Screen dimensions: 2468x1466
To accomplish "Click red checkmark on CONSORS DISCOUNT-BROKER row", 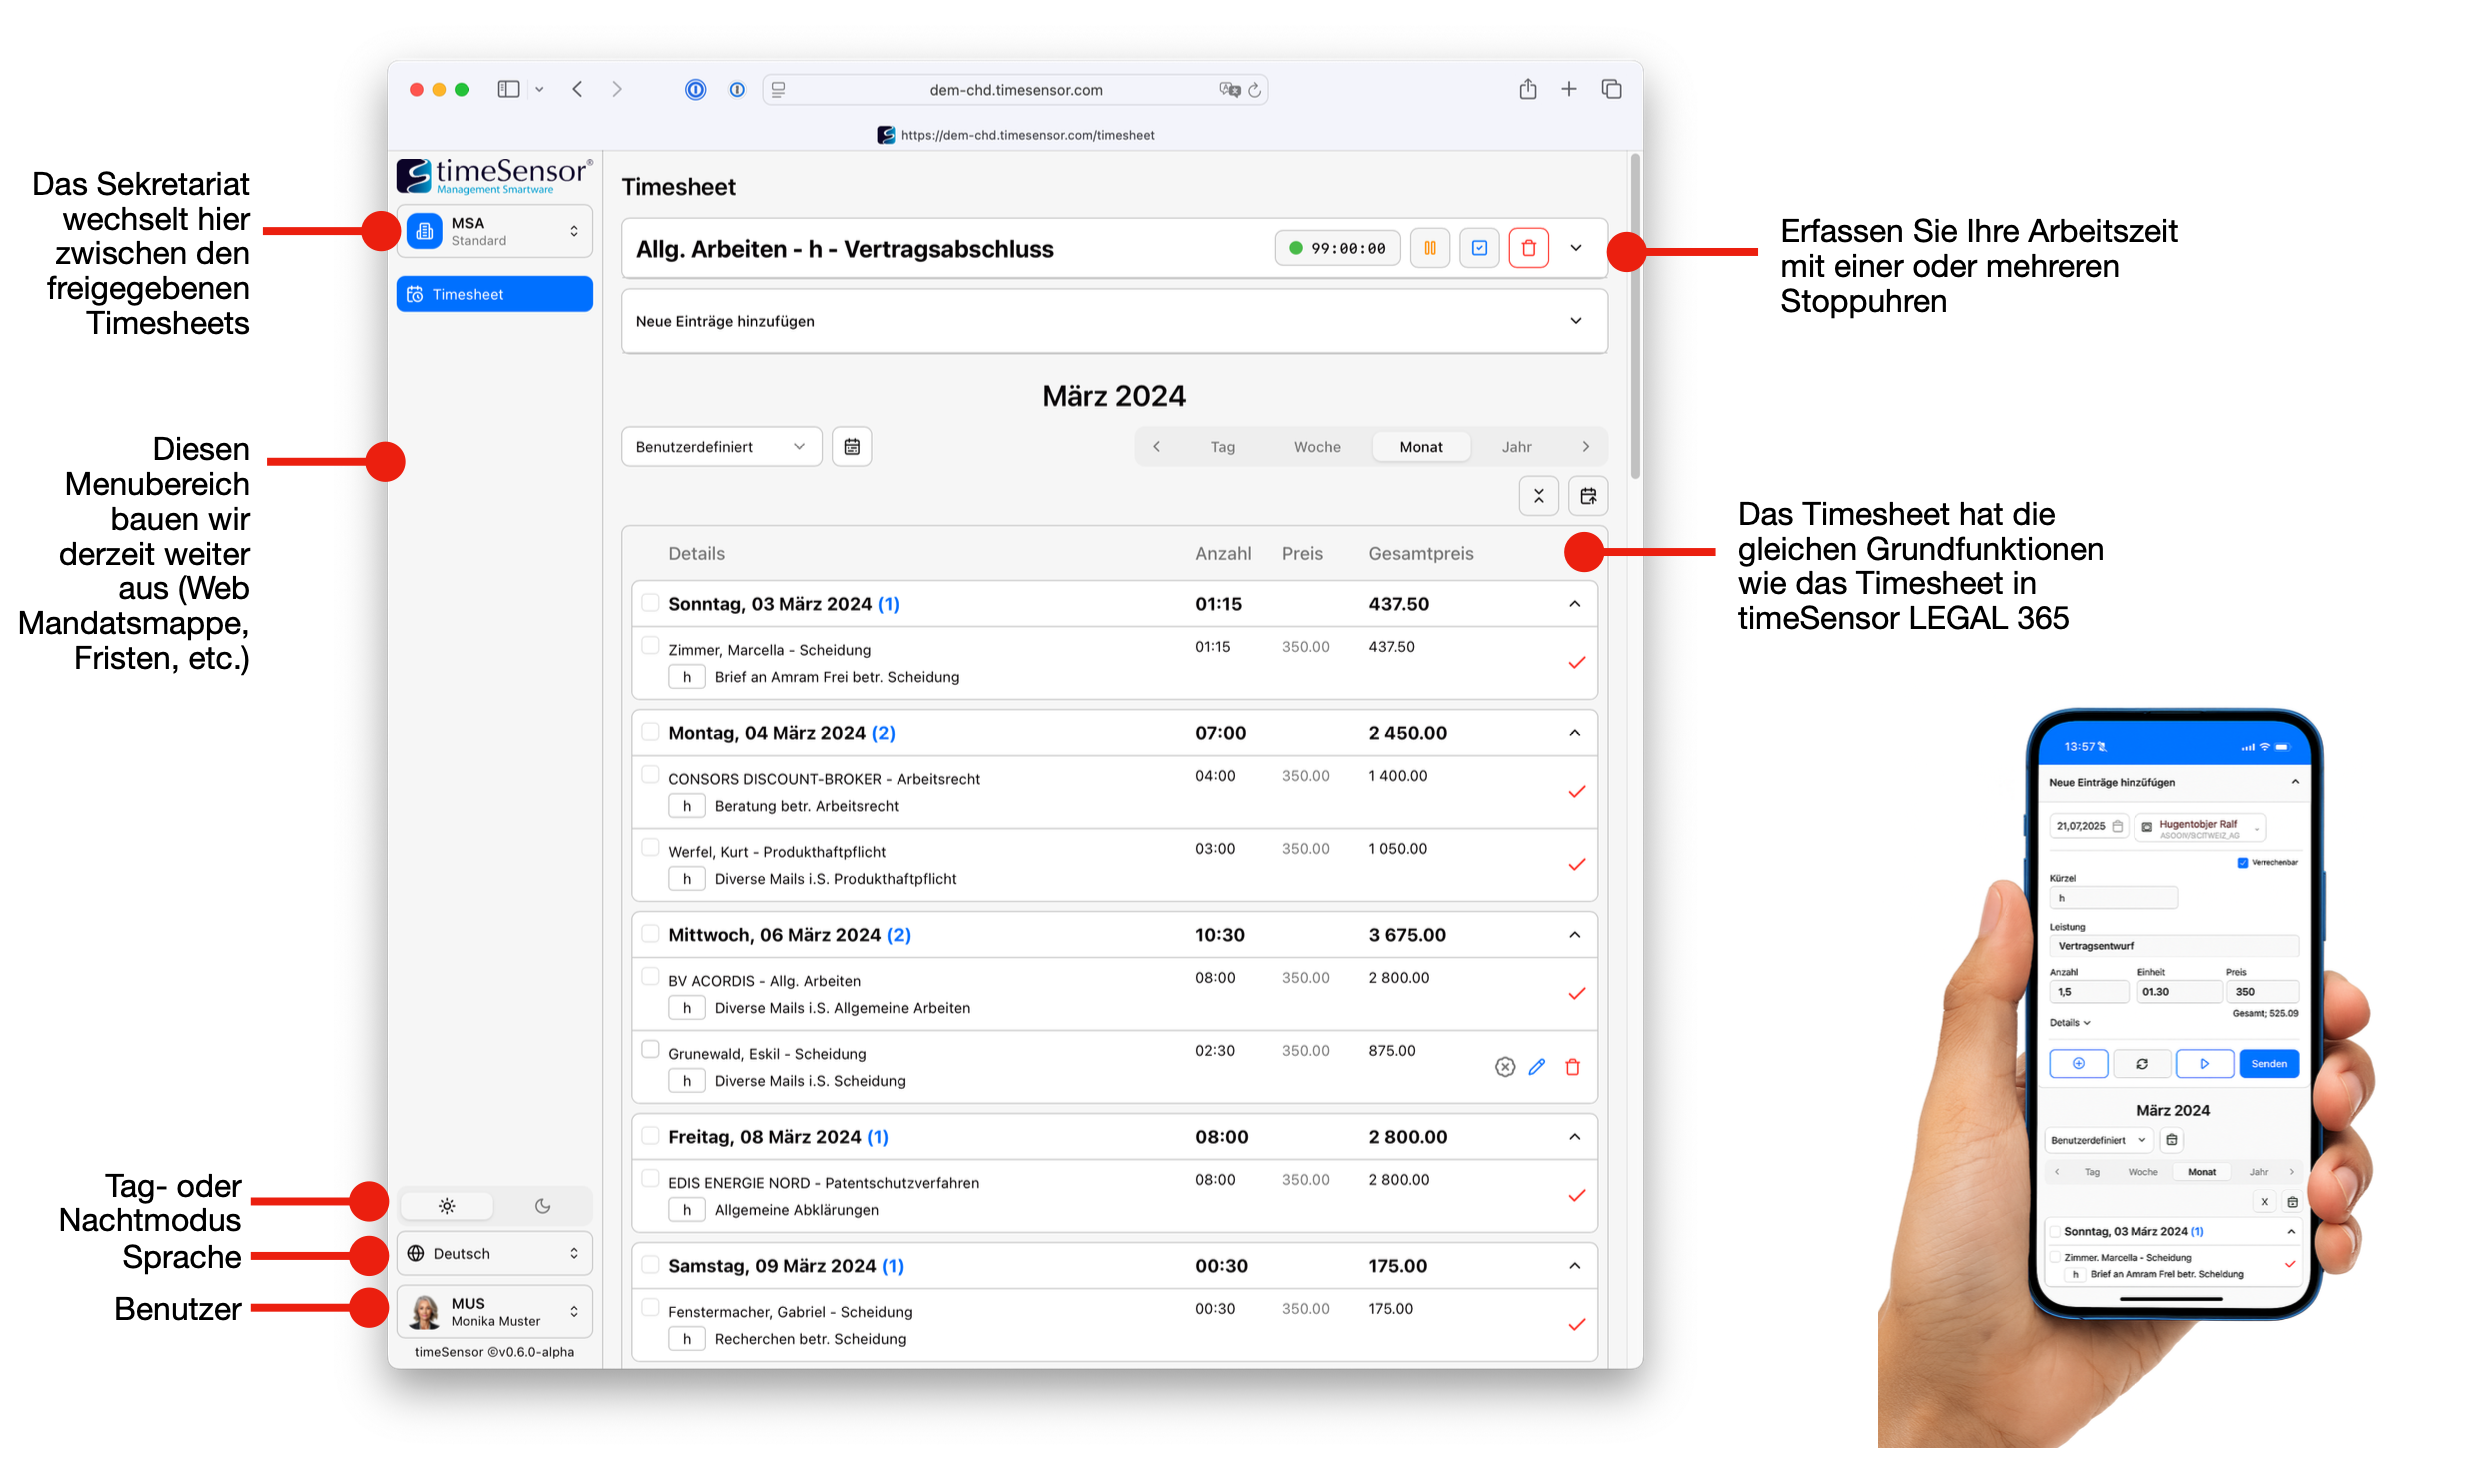I will point(1577,792).
